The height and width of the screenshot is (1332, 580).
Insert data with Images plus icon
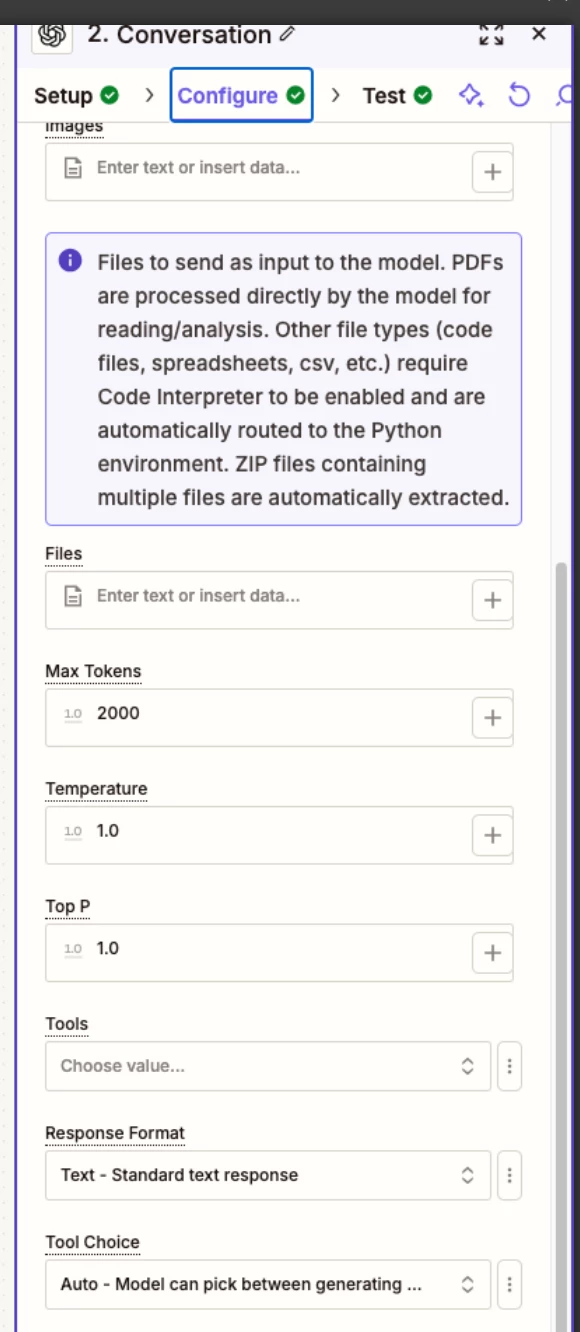492,172
